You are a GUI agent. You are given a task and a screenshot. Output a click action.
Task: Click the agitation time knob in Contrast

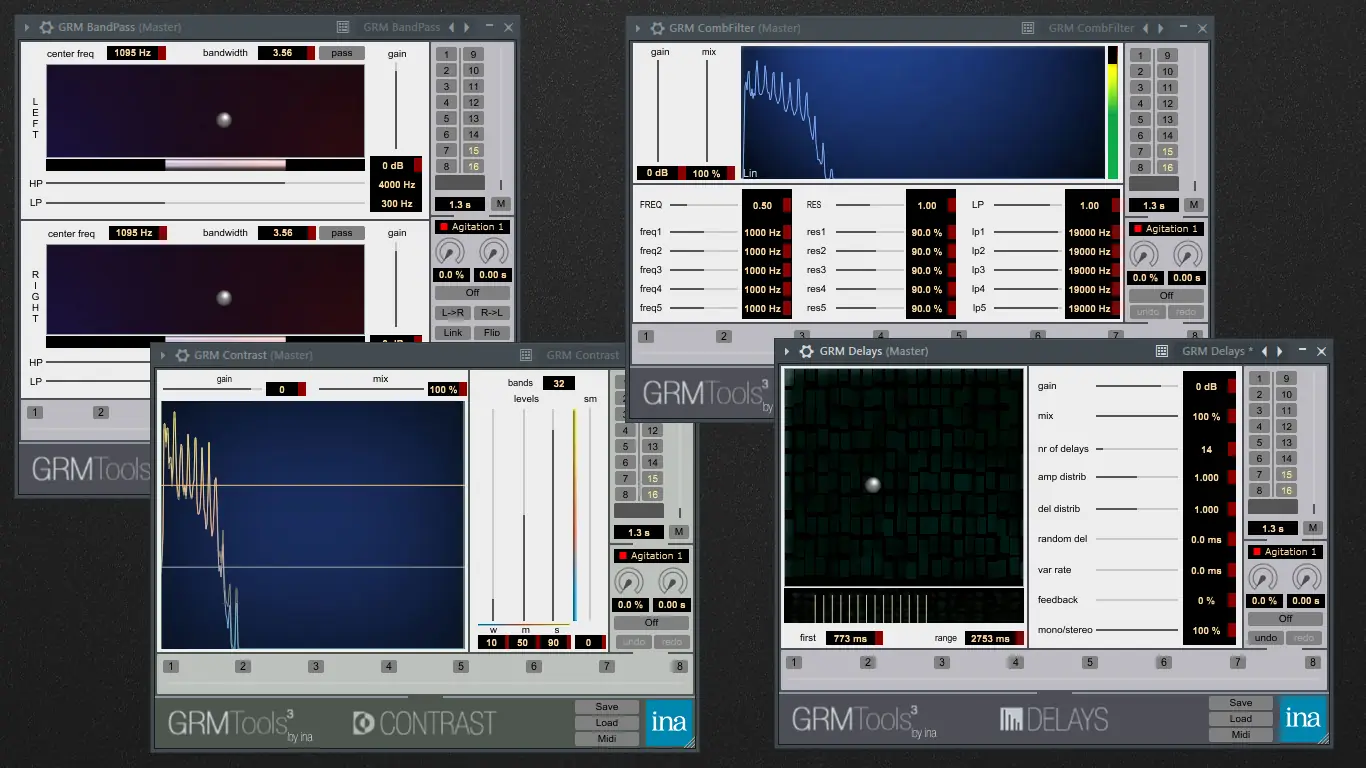point(672,582)
